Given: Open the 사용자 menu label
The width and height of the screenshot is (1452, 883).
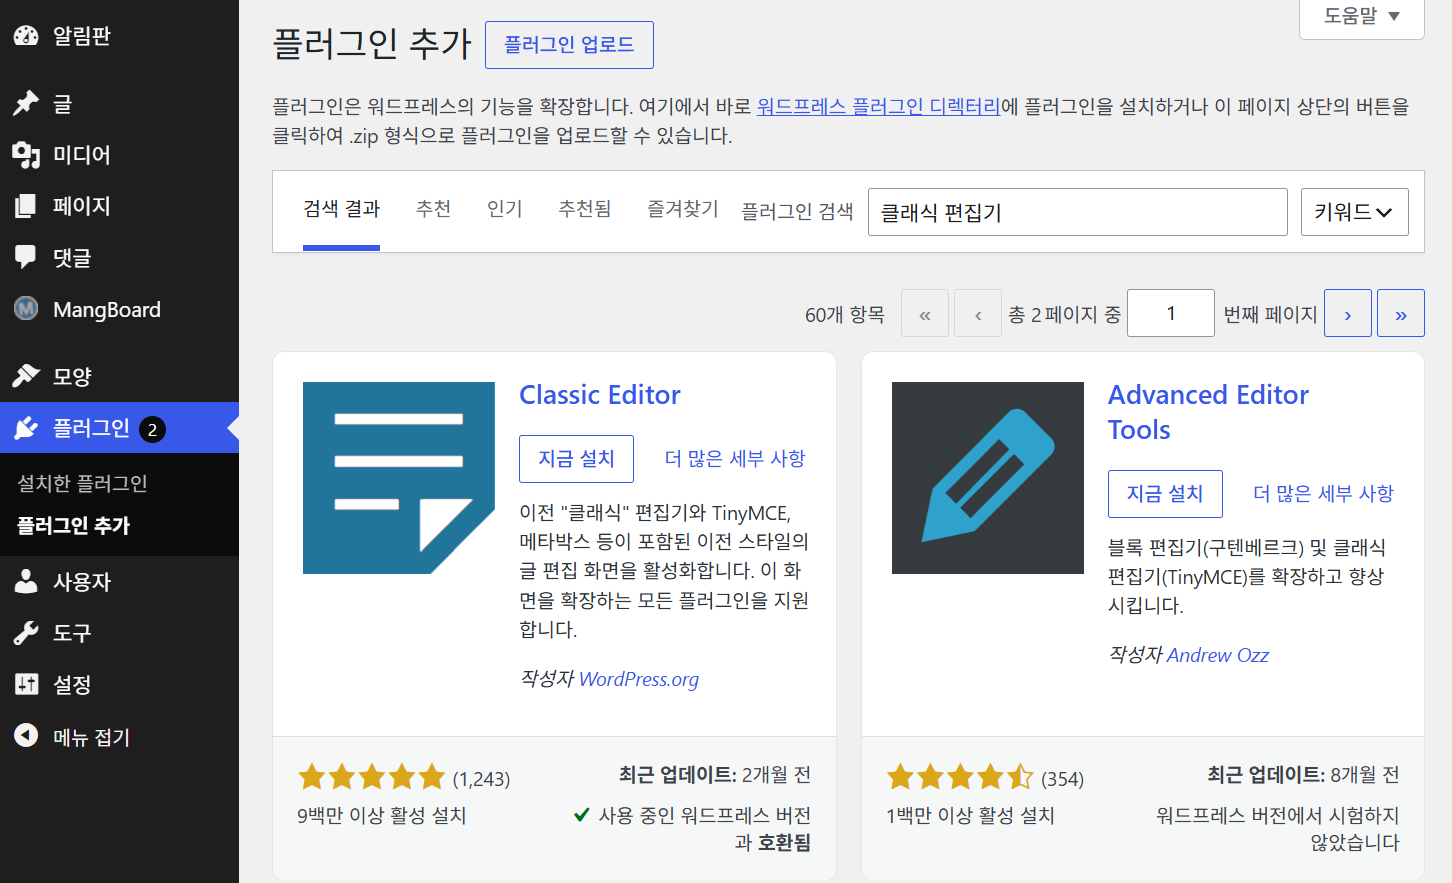Looking at the screenshot, I should (x=82, y=581).
